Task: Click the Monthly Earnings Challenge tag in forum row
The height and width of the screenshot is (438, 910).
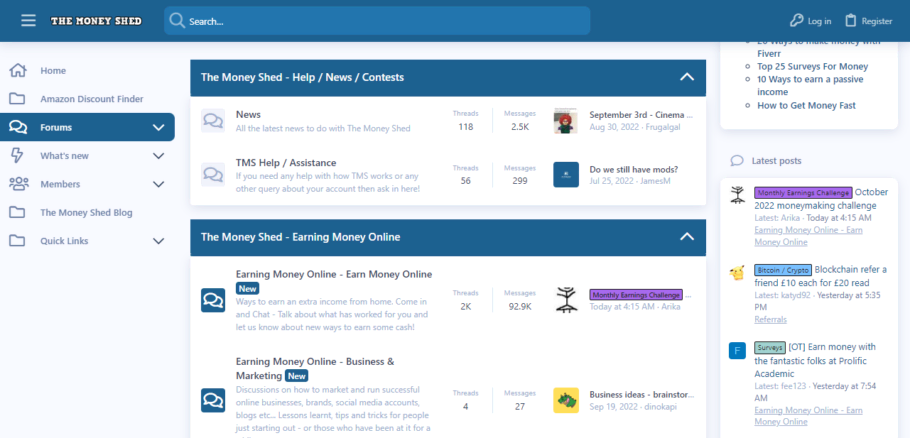Action: [x=636, y=295]
